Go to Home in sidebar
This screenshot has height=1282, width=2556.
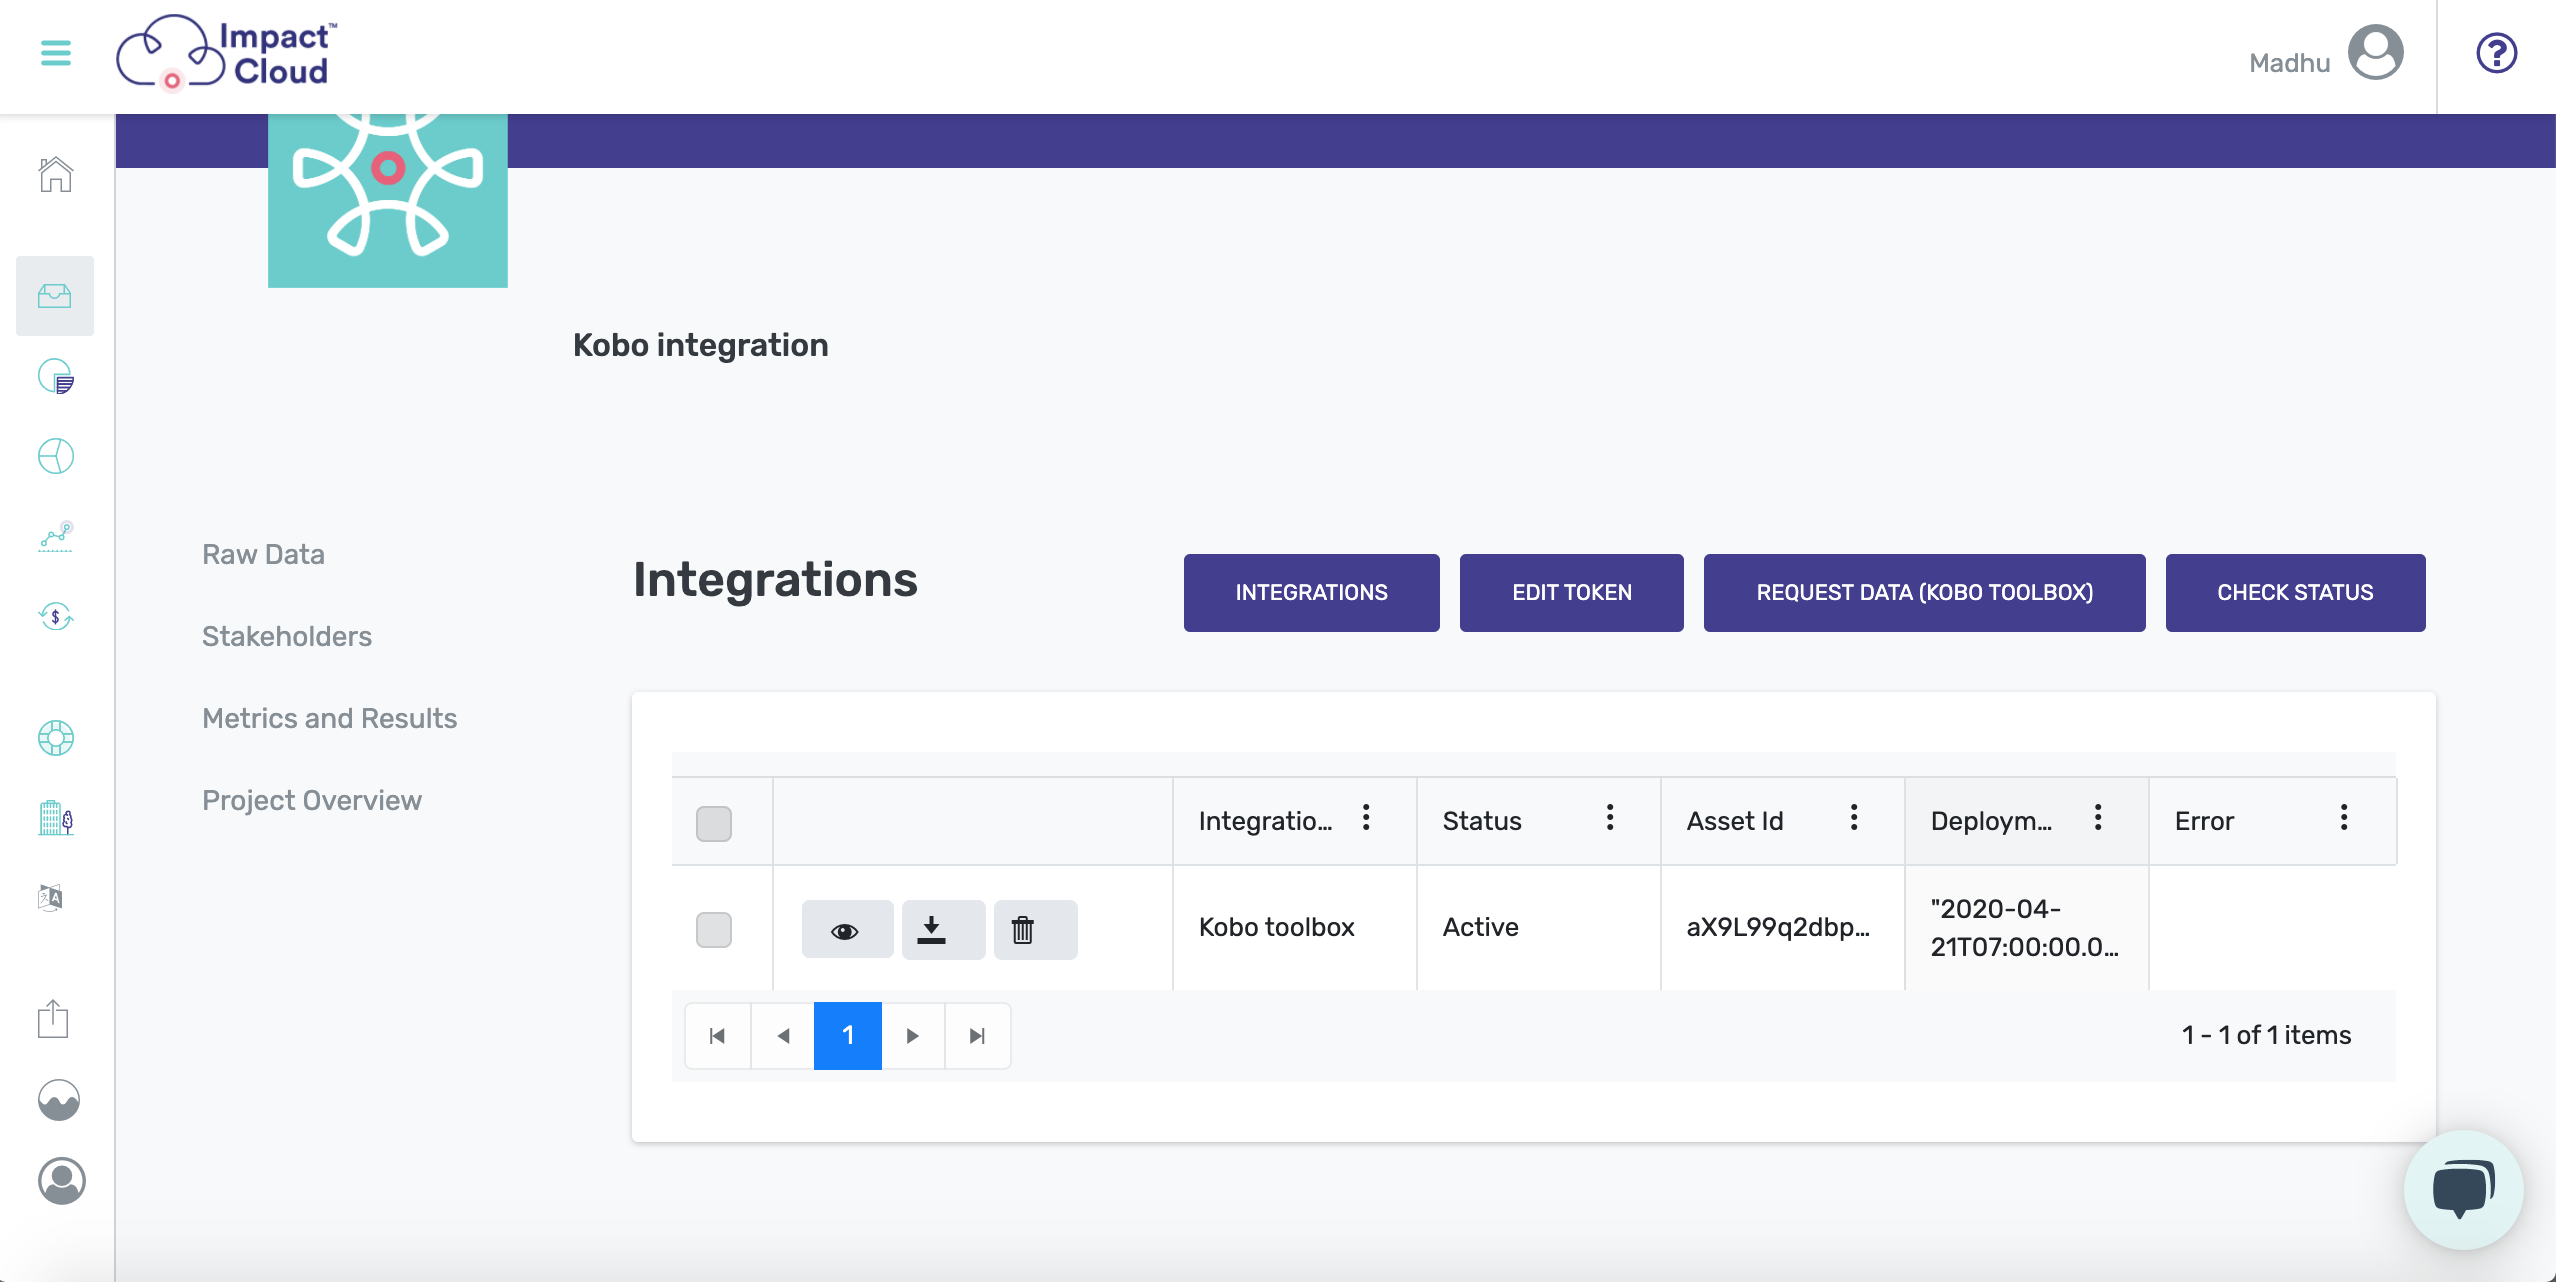[x=56, y=174]
